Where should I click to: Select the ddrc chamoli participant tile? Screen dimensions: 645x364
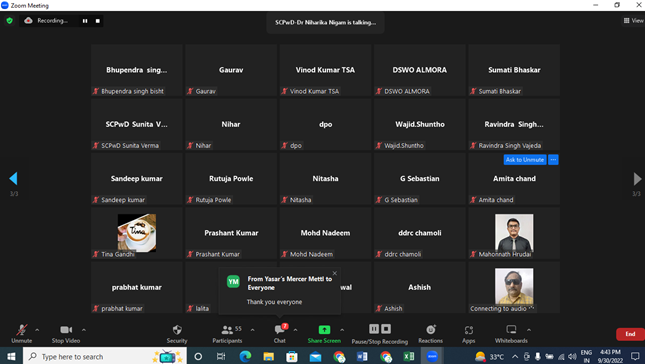420,233
